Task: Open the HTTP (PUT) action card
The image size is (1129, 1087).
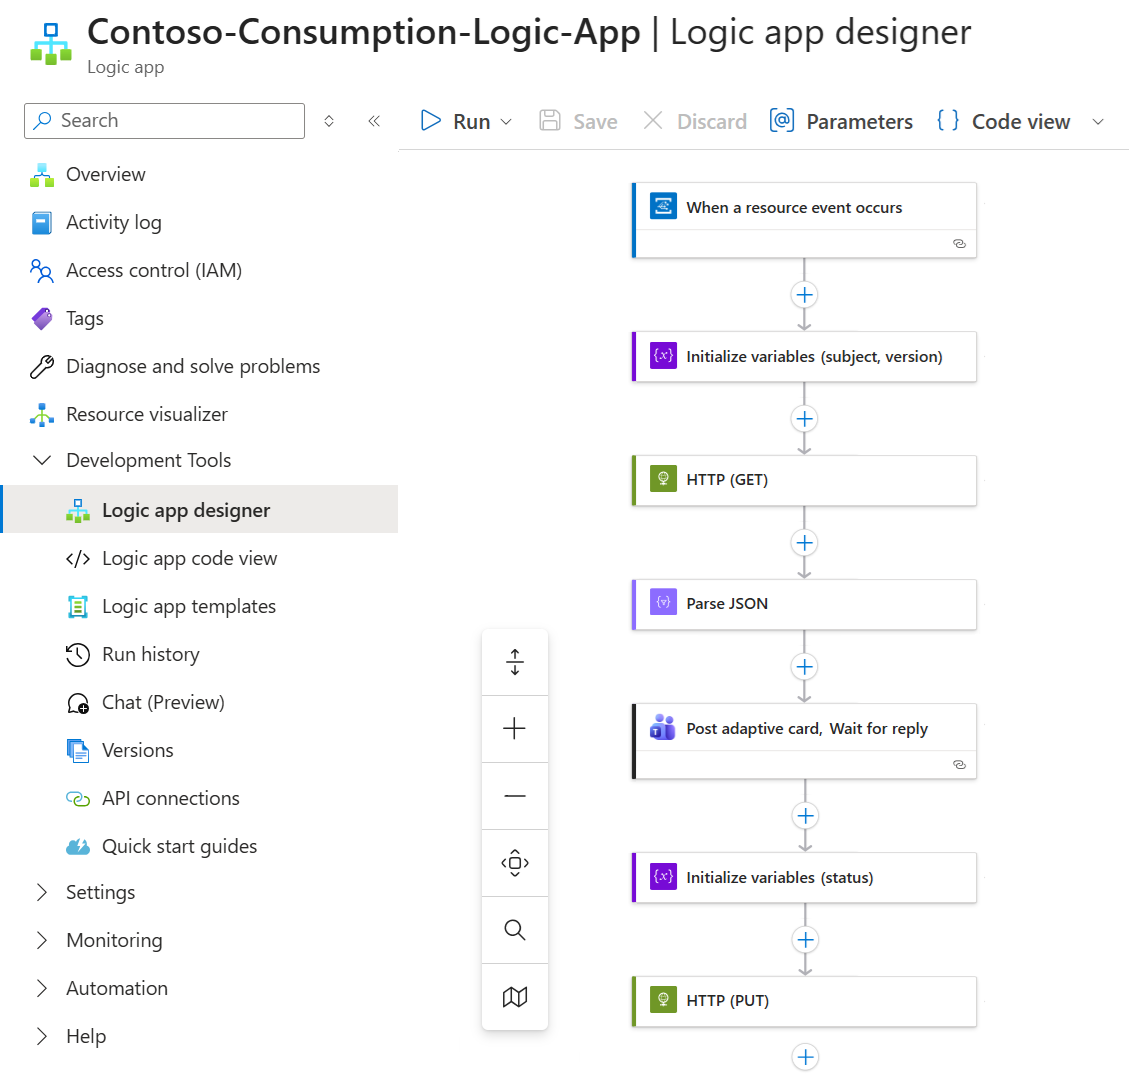Action: (804, 1001)
